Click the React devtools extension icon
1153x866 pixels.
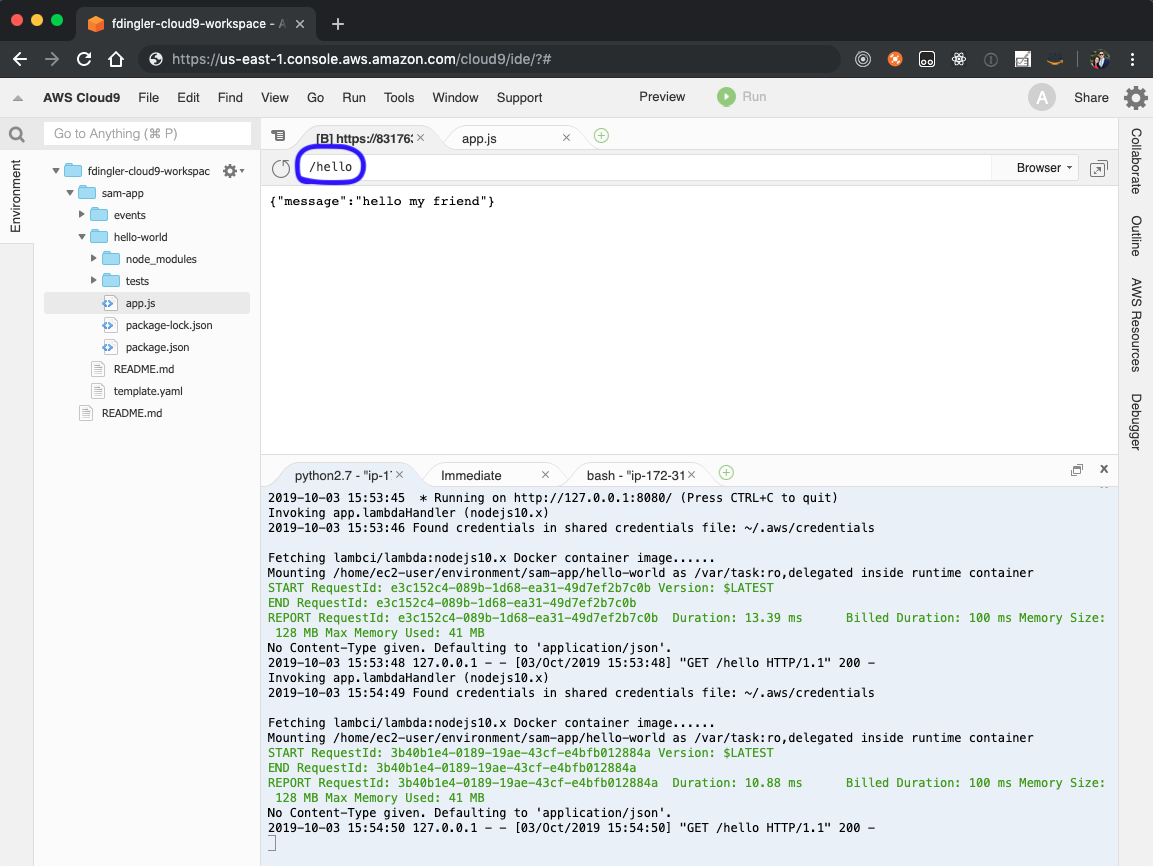959,60
